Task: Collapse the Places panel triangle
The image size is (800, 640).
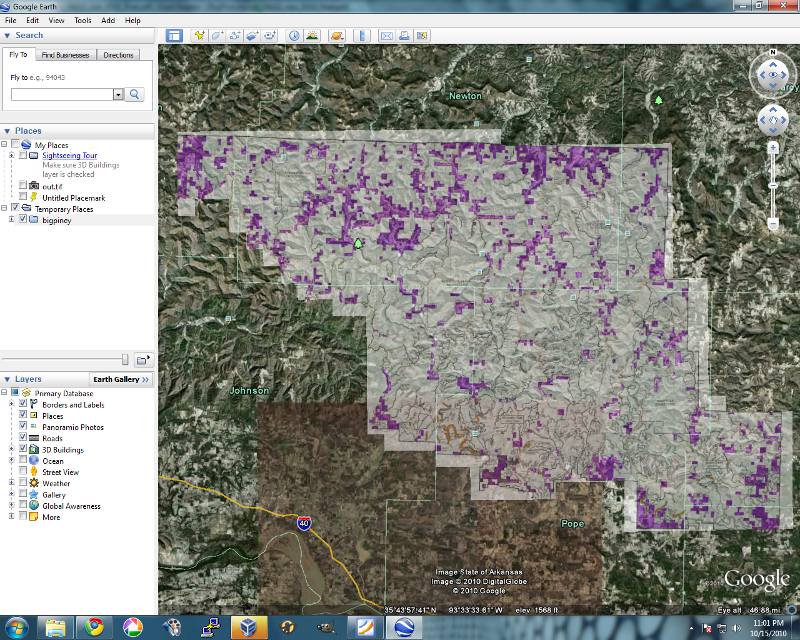Action: click(7, 131)
